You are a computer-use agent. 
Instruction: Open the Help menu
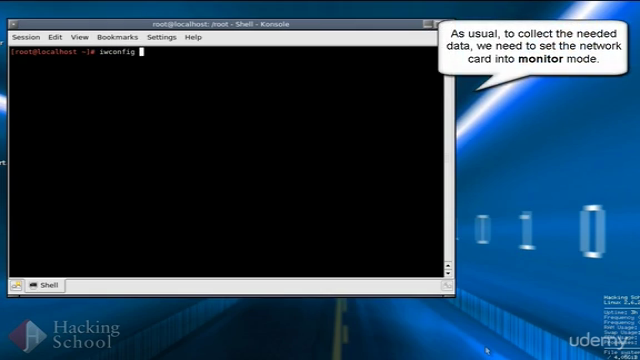click(x=193, y=37)
